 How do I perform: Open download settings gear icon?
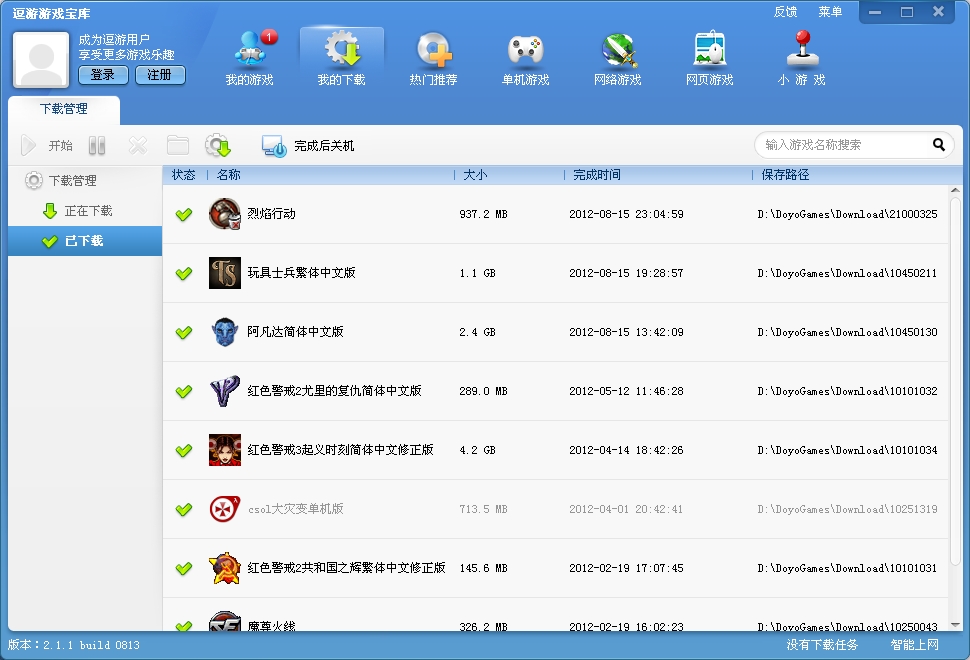click(218, 145)
